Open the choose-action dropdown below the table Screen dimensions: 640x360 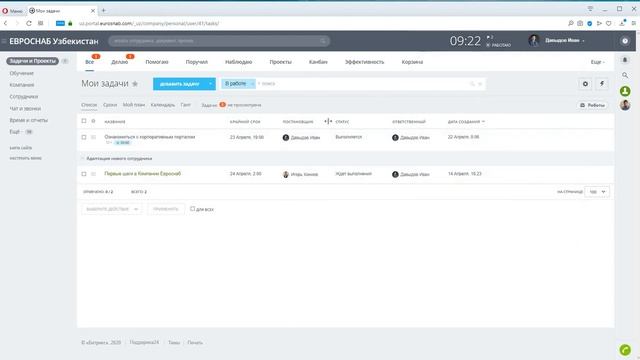click(x=112, y=209)
